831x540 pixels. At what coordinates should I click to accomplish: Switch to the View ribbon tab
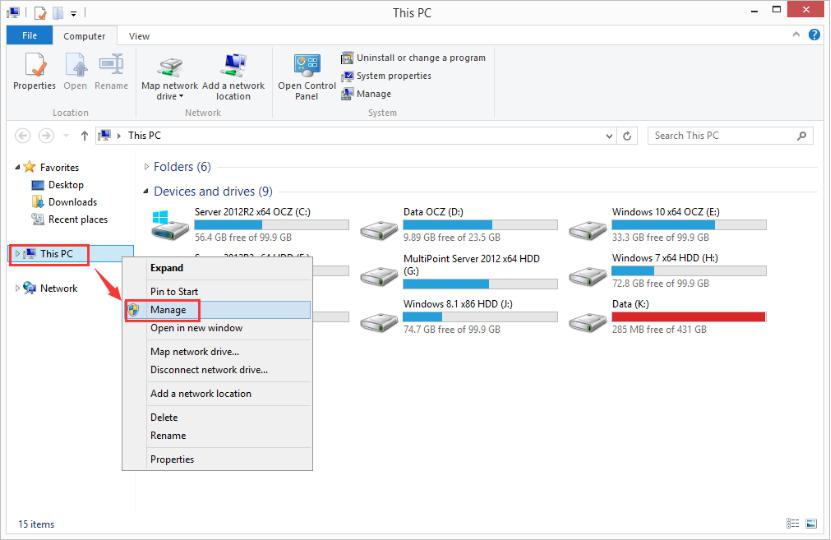click(x=139, y=36)
